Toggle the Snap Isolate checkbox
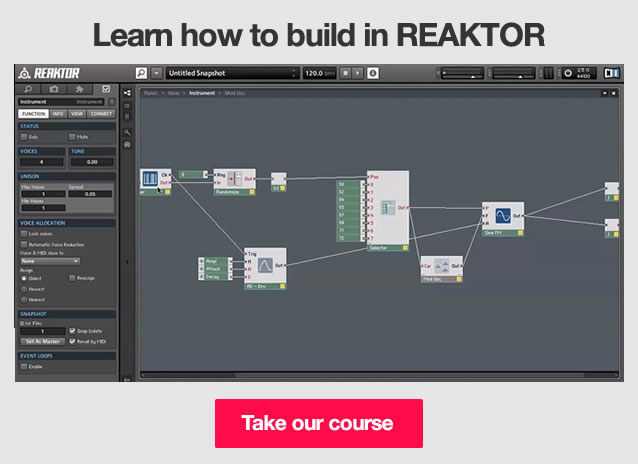 coord(72,331)
